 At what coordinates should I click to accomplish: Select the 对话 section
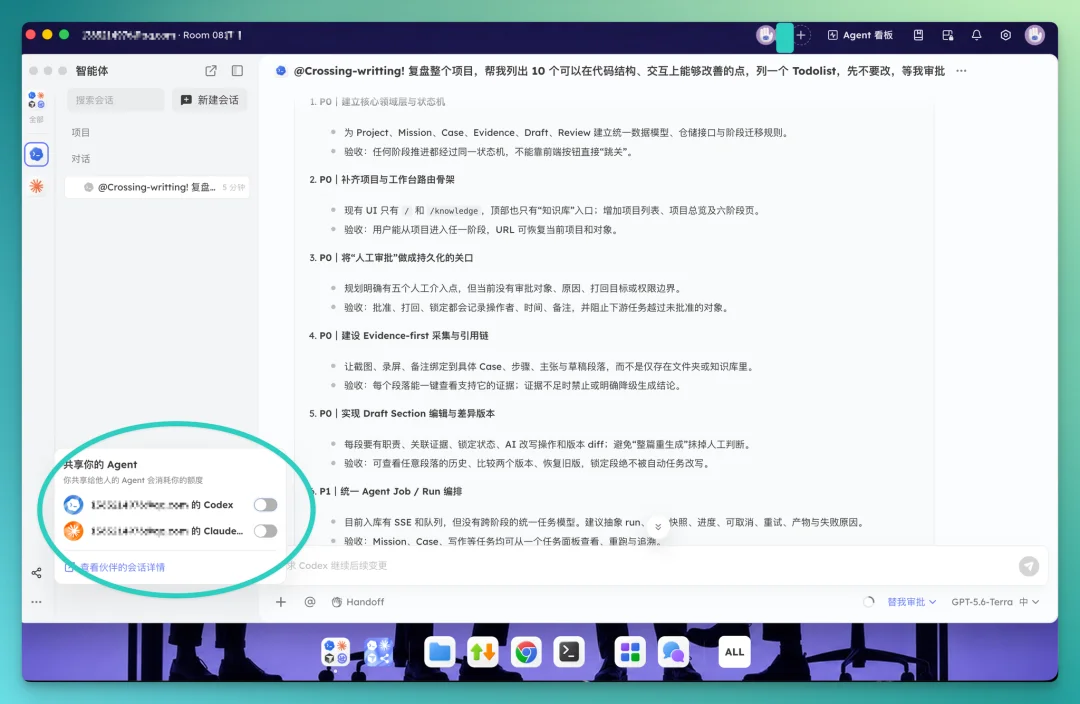pos(81,158)
